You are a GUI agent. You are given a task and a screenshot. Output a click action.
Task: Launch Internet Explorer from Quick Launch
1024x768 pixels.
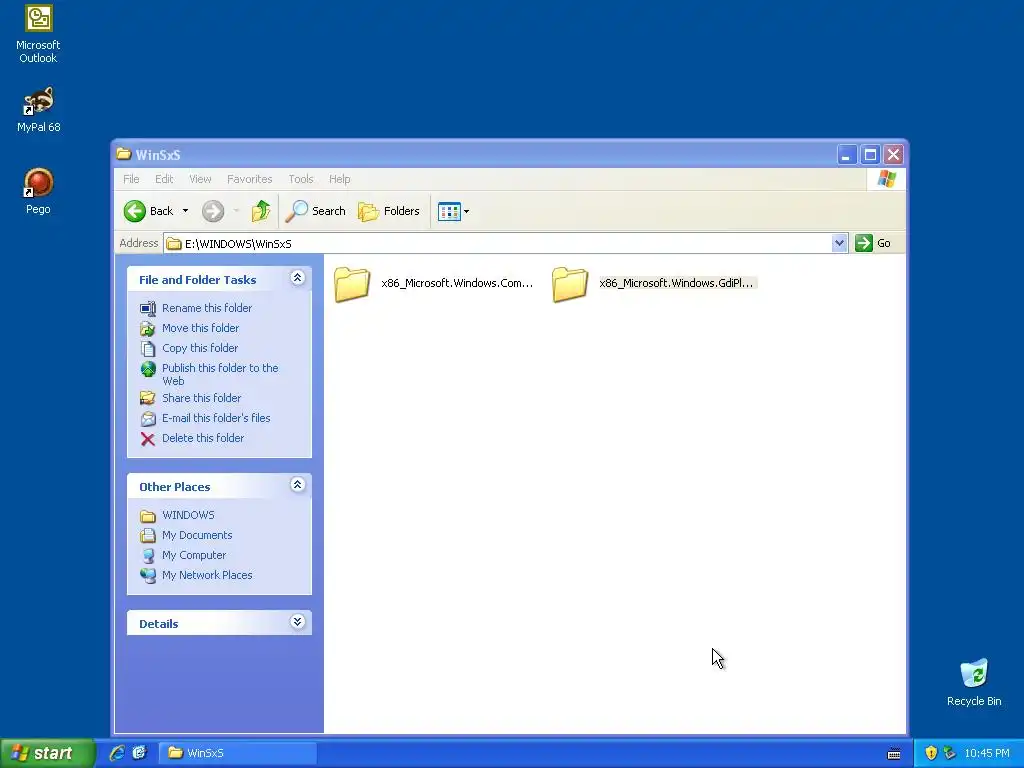click(118, 753)
